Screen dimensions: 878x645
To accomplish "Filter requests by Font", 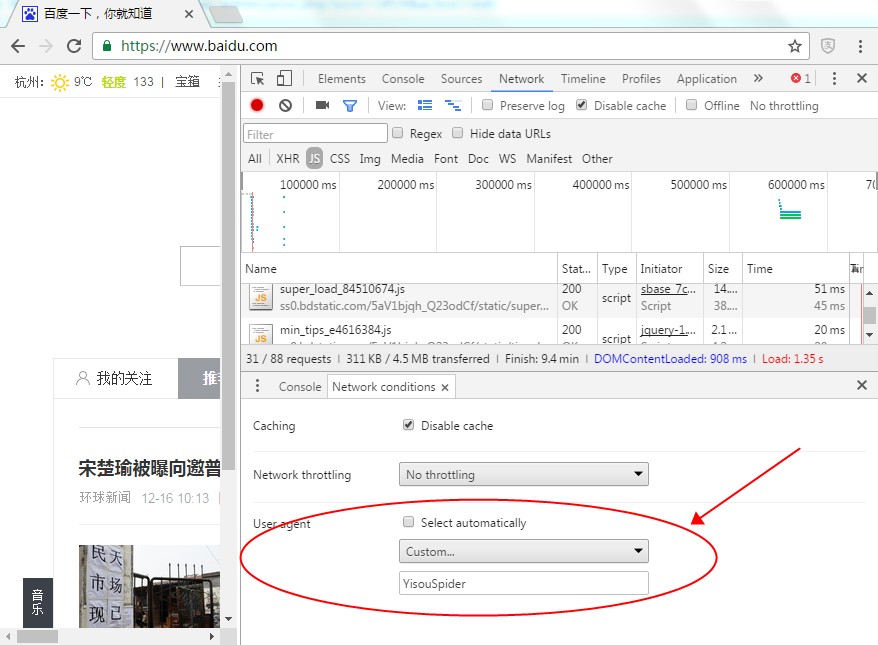I will tap(446, 159).
